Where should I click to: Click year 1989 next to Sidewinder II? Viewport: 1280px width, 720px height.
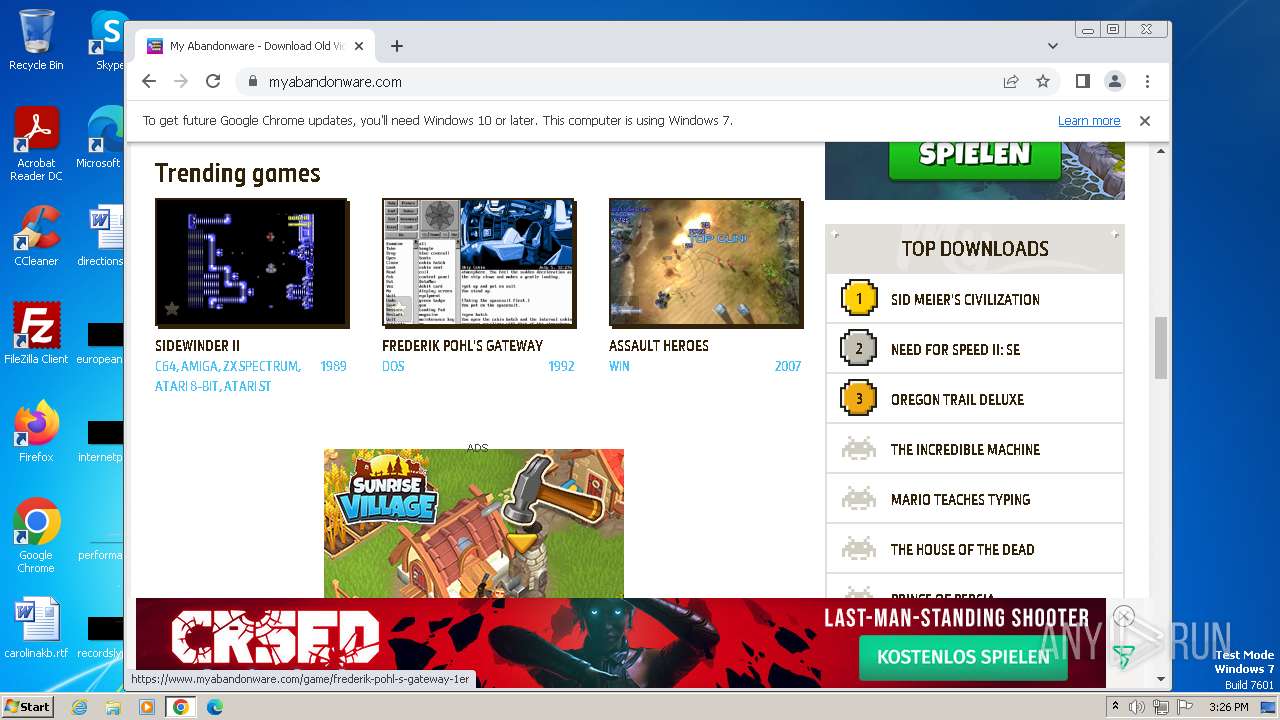pos(333,367)
